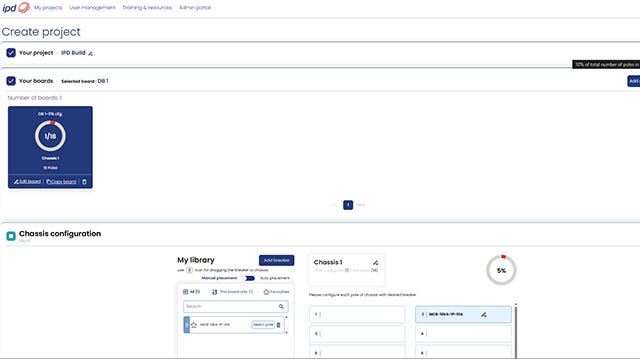The image size is (640, 360).
Task: Edit the IPD Build project name
Action: (x=90, y=53)
